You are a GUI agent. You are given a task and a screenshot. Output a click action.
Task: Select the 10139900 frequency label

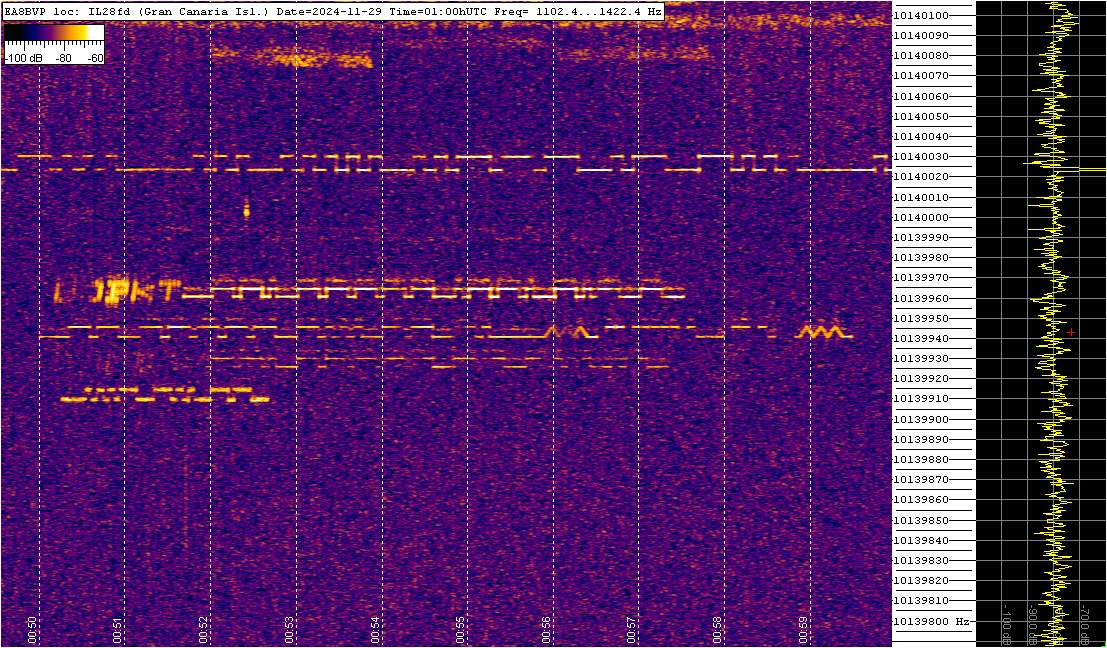[x=919, y=419]
